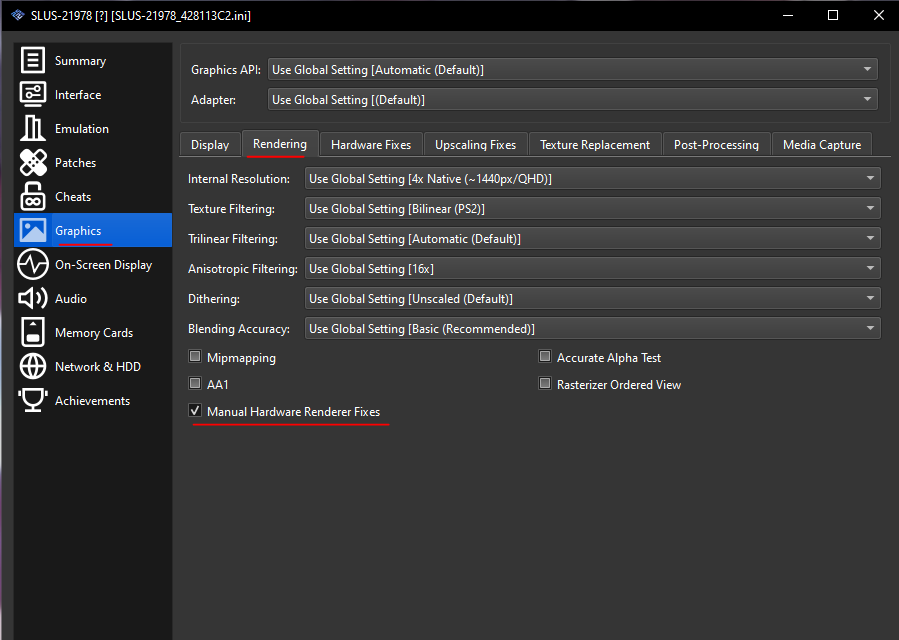The image size is (899, 640).
Task: Open the Dithering dropdown
Action: (x=592, y=298)
